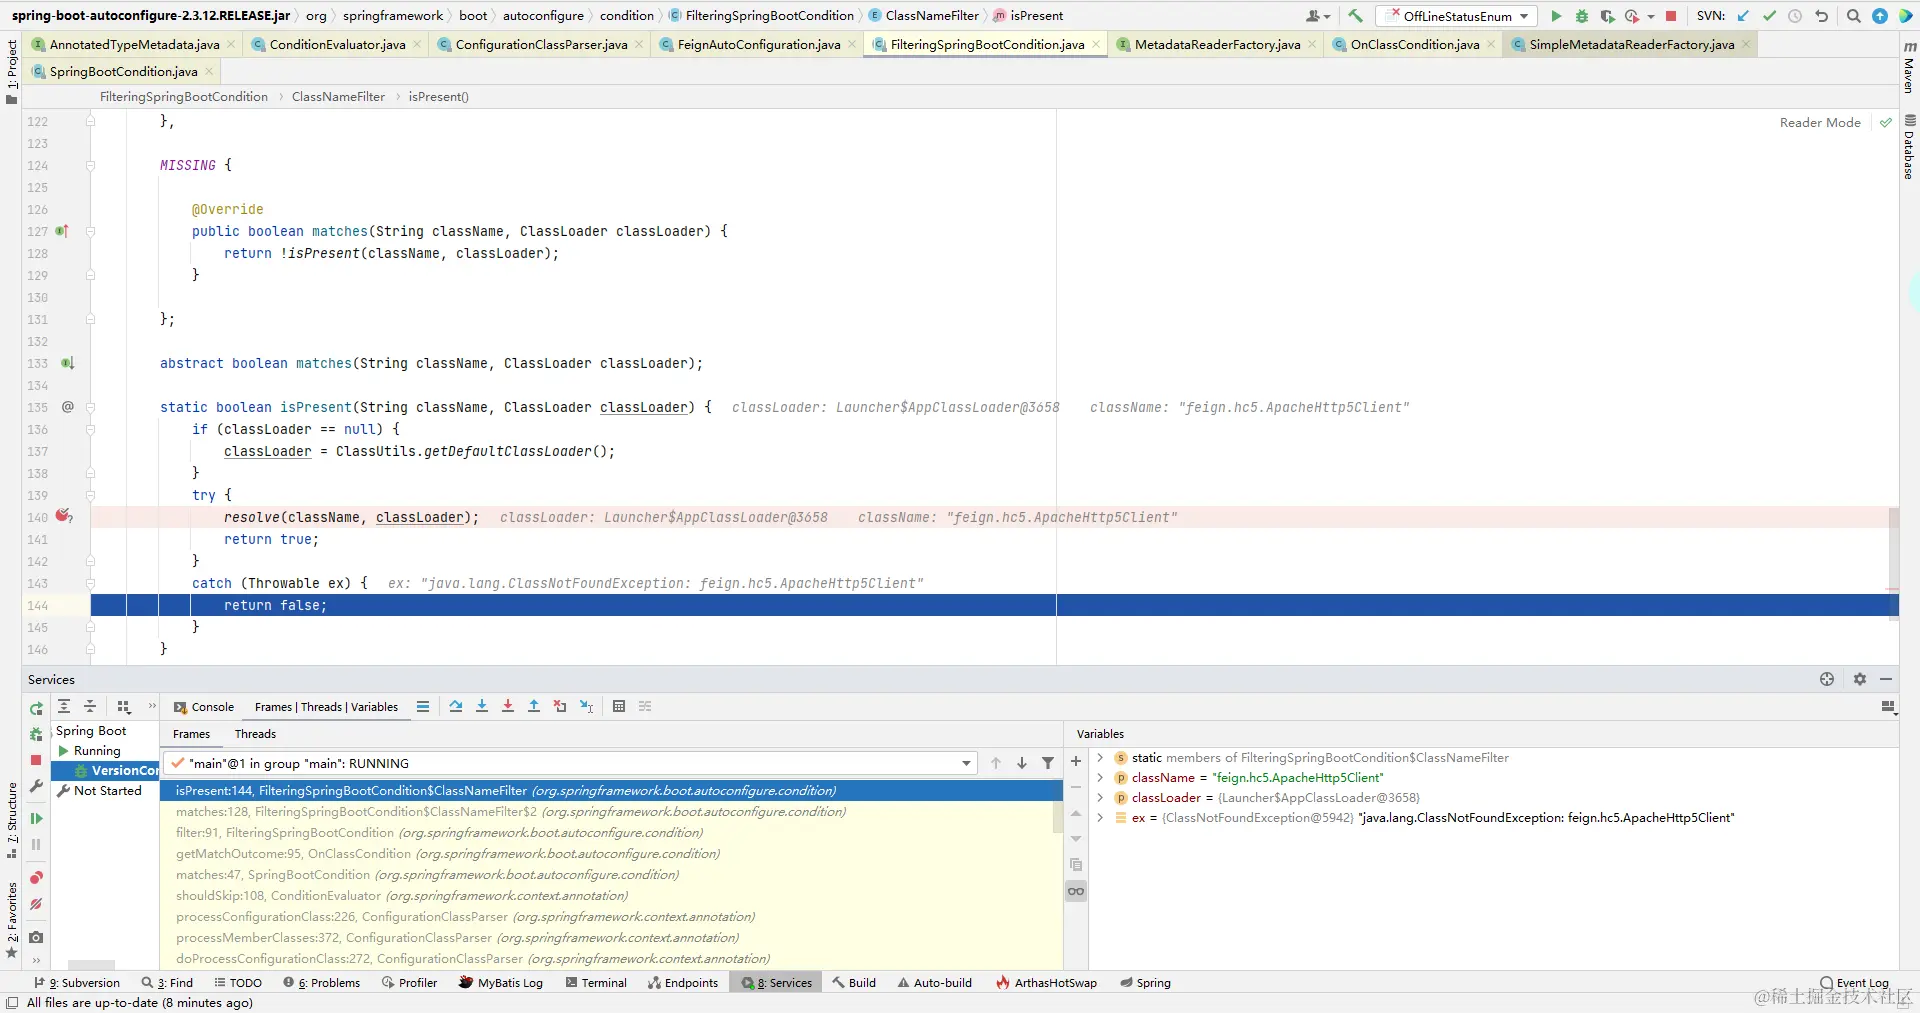Open the OffLineStatusEnum run configuration dropdown
The height and width of the screenshot is (1013, 1920).
(x=1456, y=16)
